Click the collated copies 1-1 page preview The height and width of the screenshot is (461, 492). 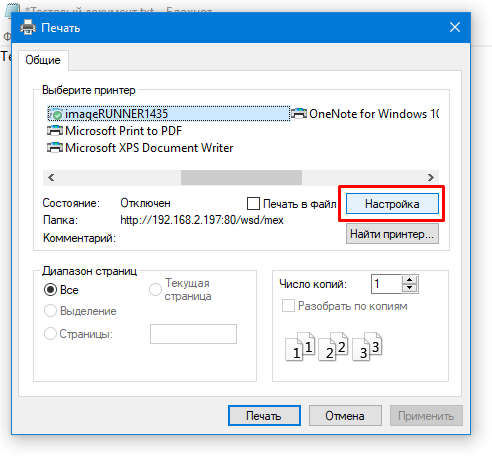(x=300, y=347)
